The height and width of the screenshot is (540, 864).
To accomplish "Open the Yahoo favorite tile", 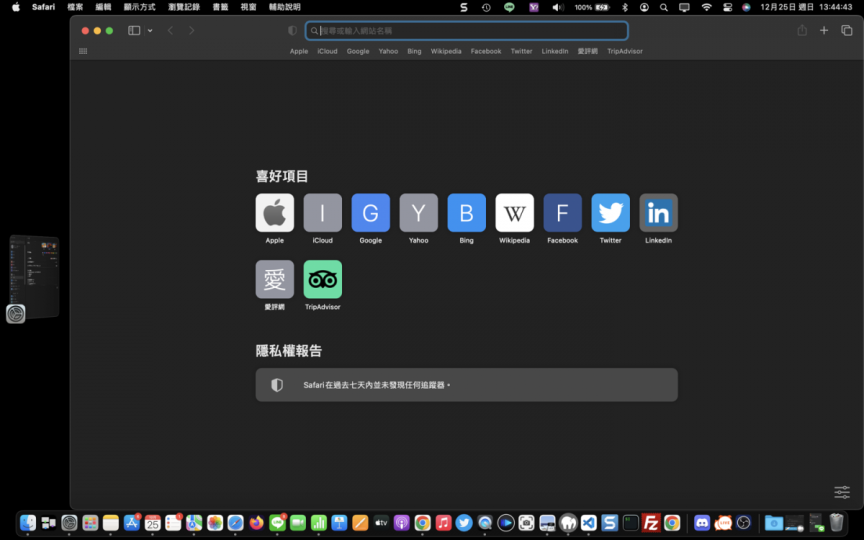I will click(418, 213).
